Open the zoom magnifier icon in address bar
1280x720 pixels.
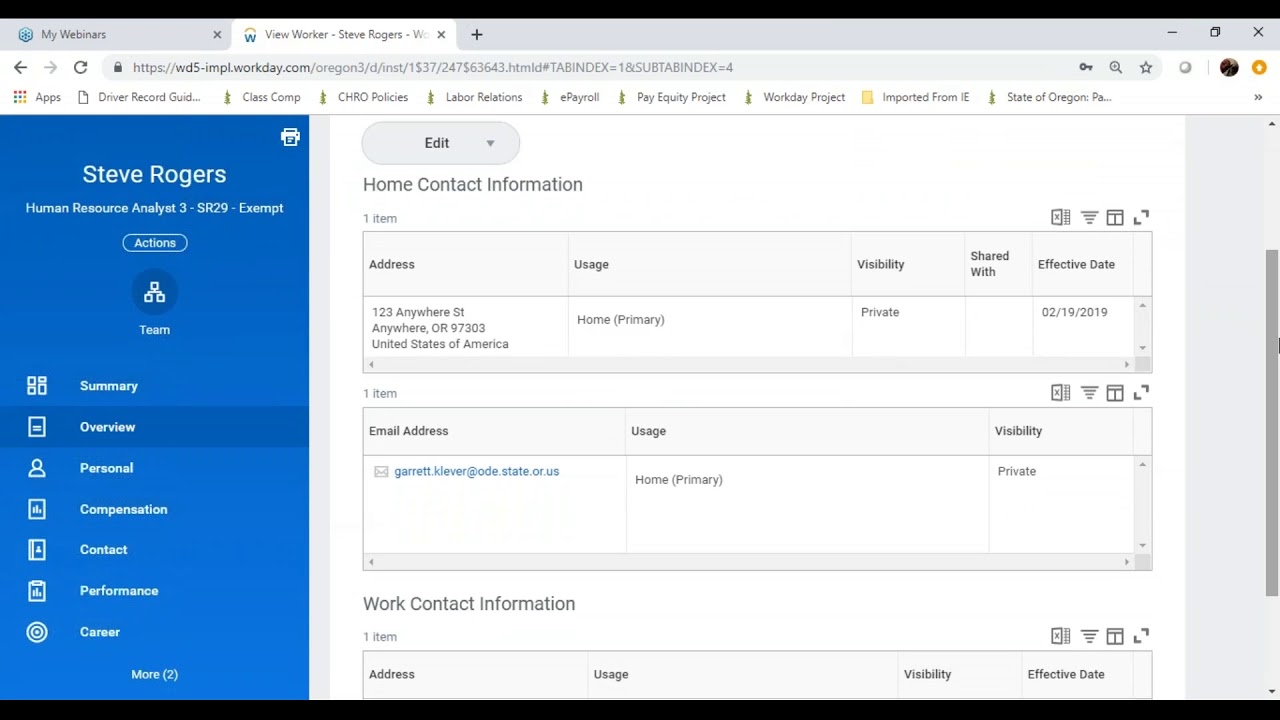[1116, 67]
